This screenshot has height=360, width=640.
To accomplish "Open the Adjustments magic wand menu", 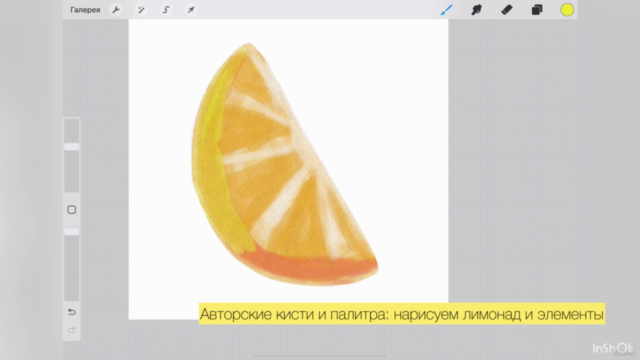I will (x=141, y=10).
